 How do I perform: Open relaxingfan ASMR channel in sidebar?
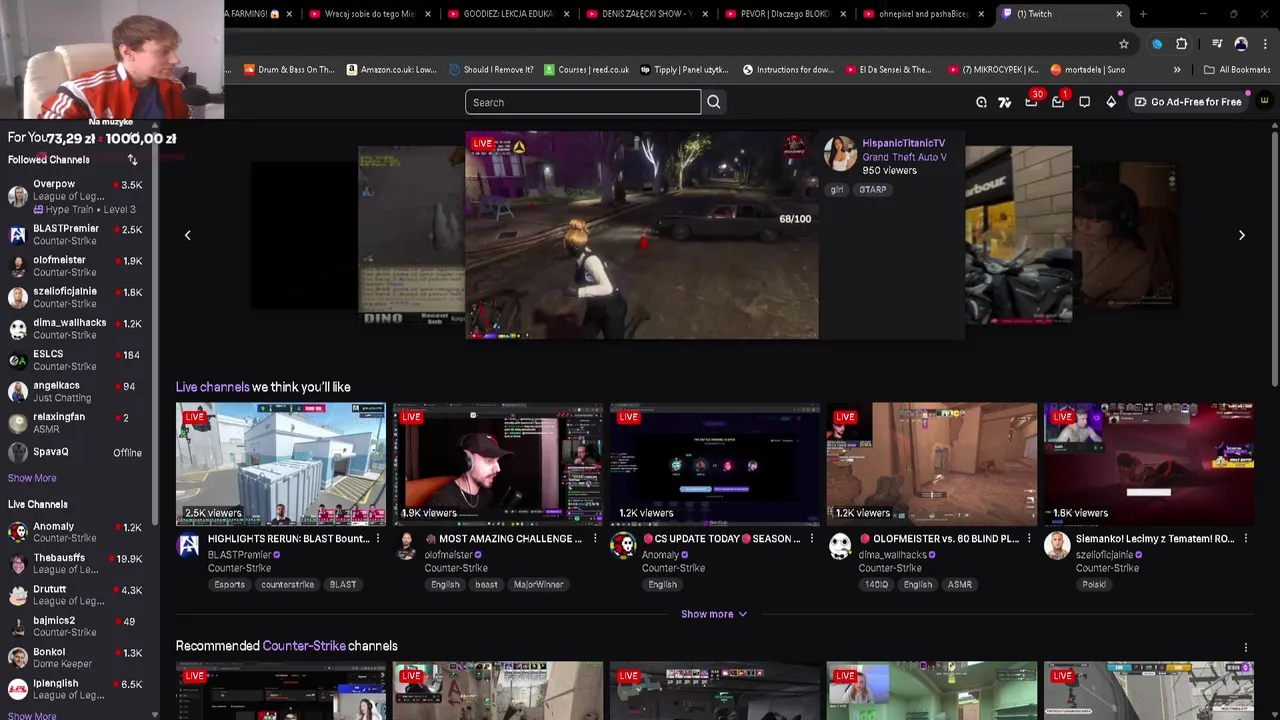point(76,423)
